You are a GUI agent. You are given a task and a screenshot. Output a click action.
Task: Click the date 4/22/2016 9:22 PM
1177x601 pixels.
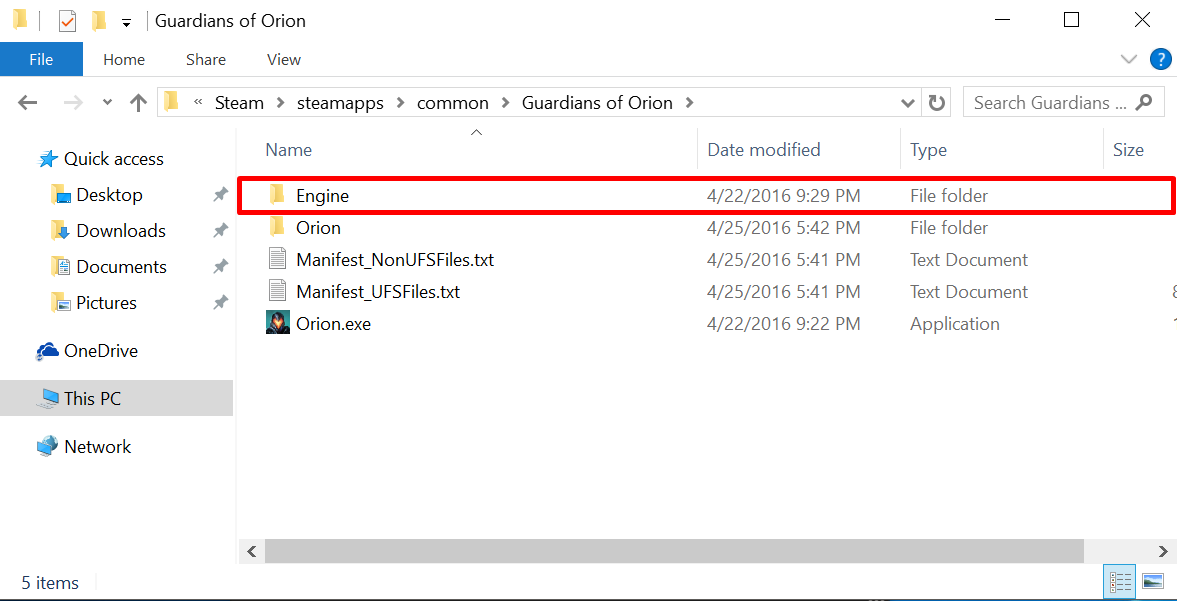784,324
